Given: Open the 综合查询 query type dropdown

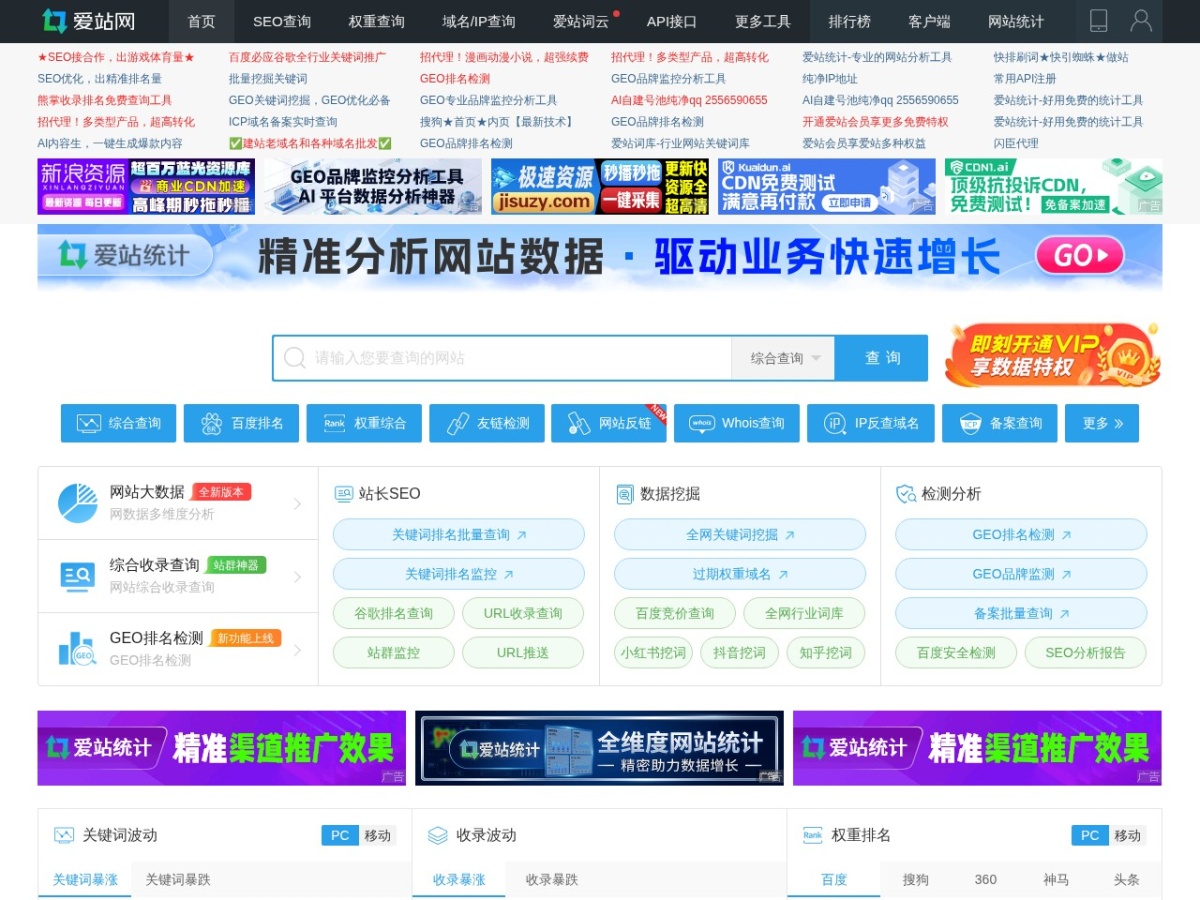Looking at the screenshot, I should (784, 358).
